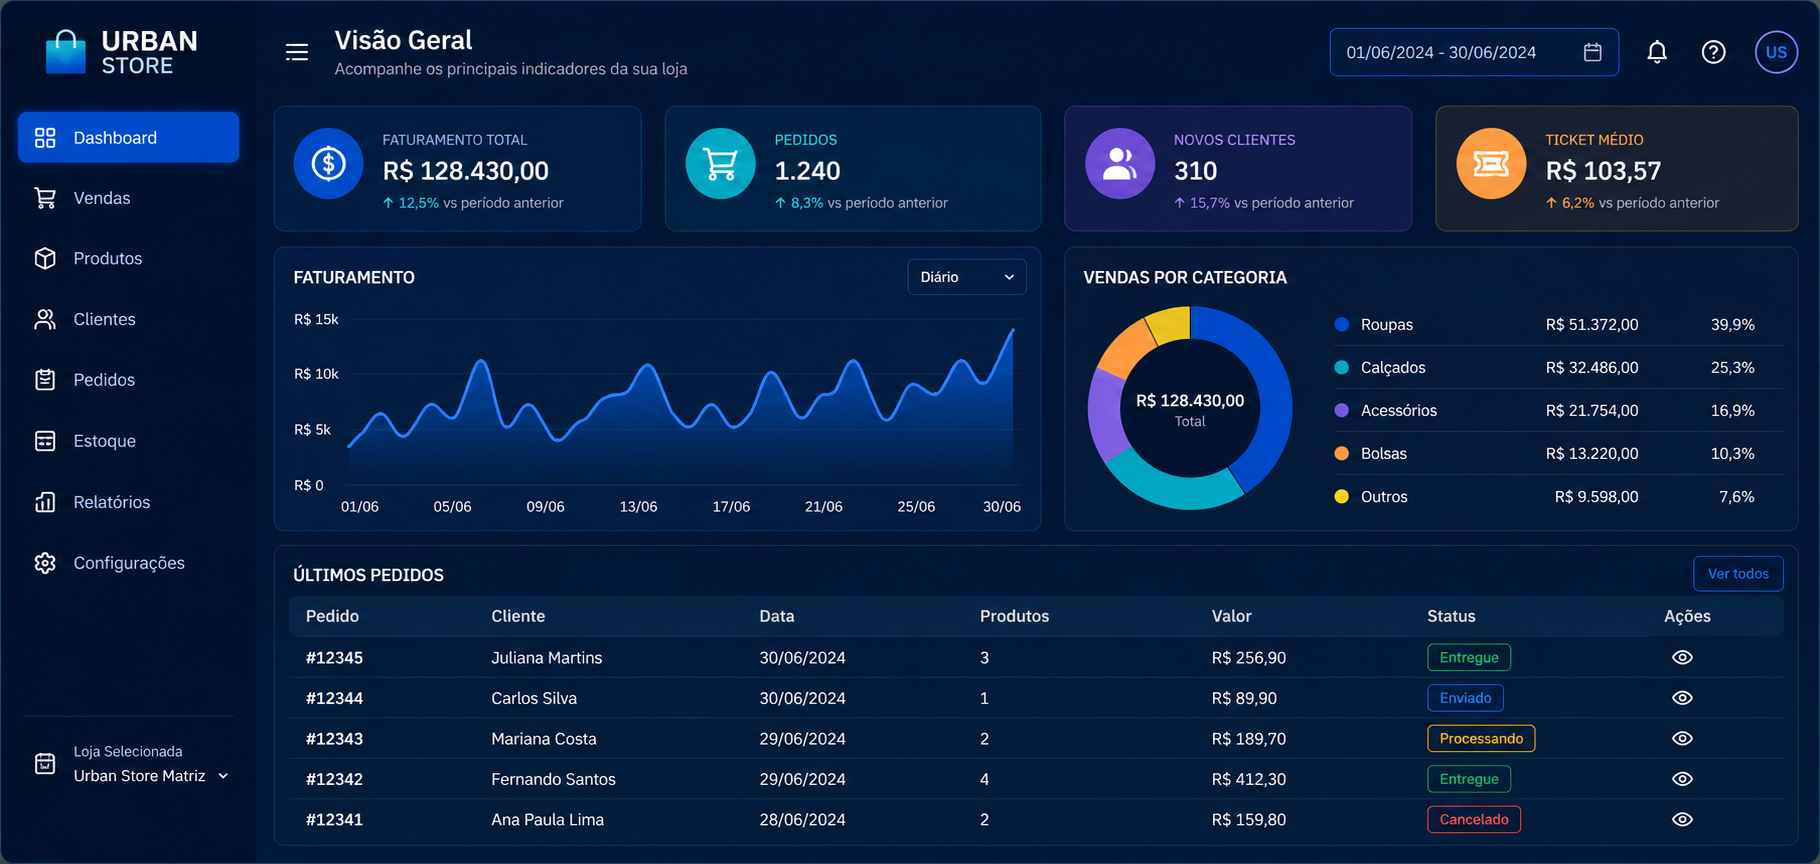View order #12343 with eye icon

[1682, 738]
